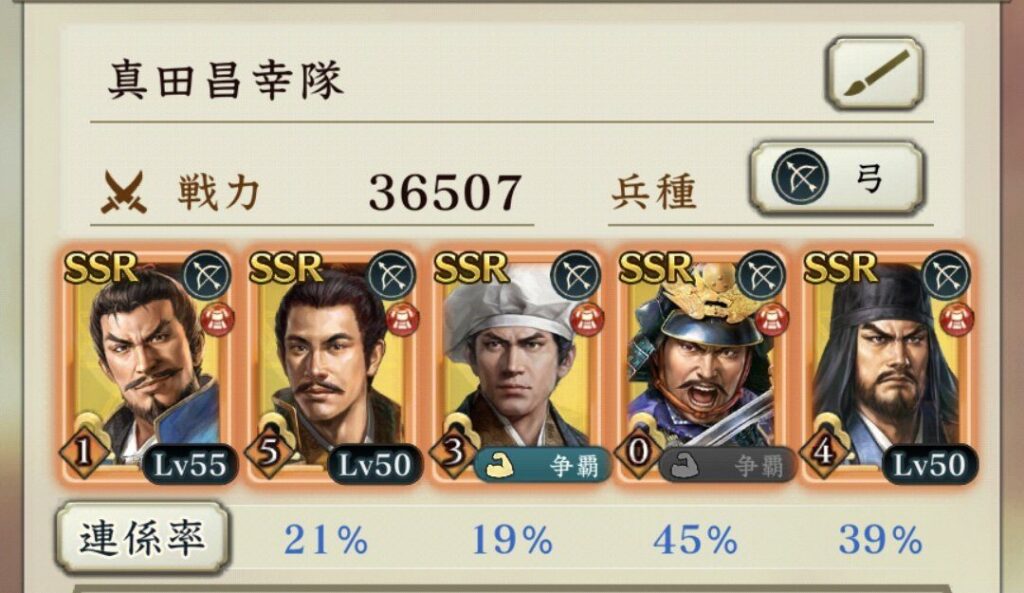Viewport: 1024px width, 593px height.
Task: Tap the bow icon on fifth card
Action: (x=947, y=276)
